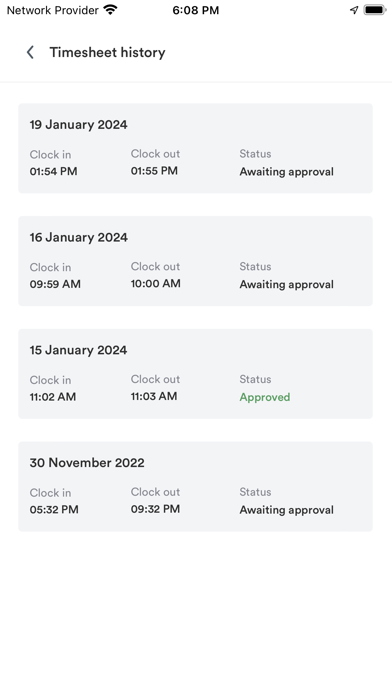Select 09:59 AM clock in time

tap(55, 284)
